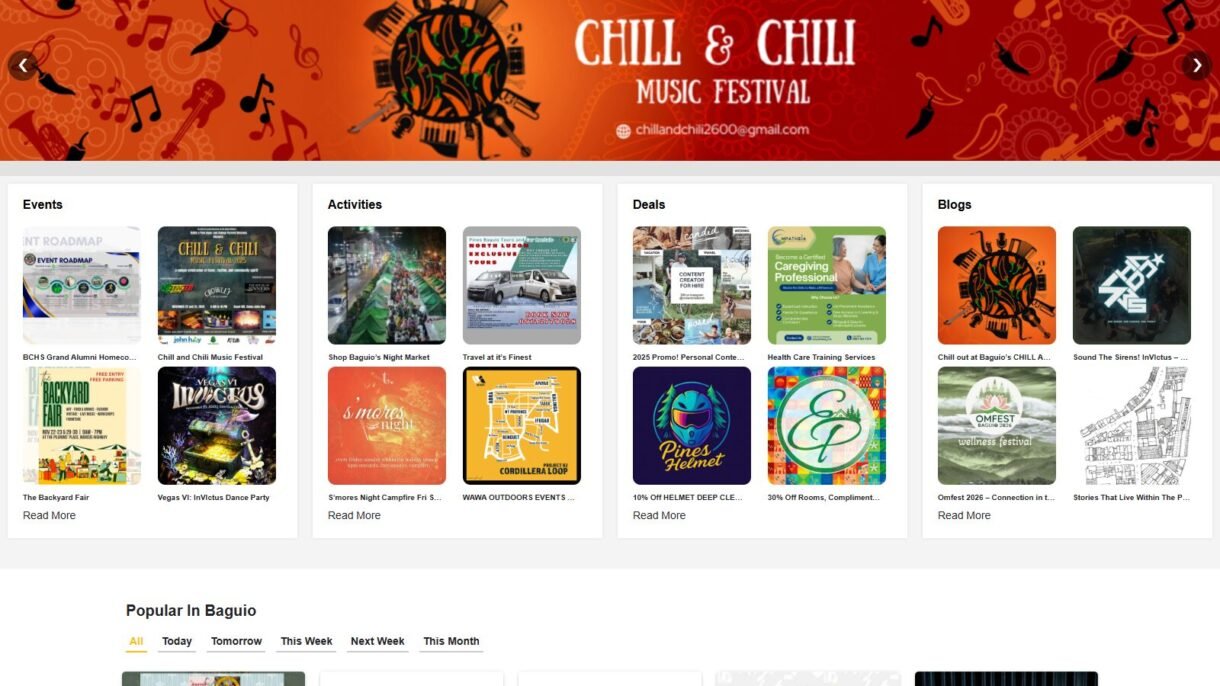
Task: Open Vegas VI: InVictus Dance Party title link
Action: (214, 497)
